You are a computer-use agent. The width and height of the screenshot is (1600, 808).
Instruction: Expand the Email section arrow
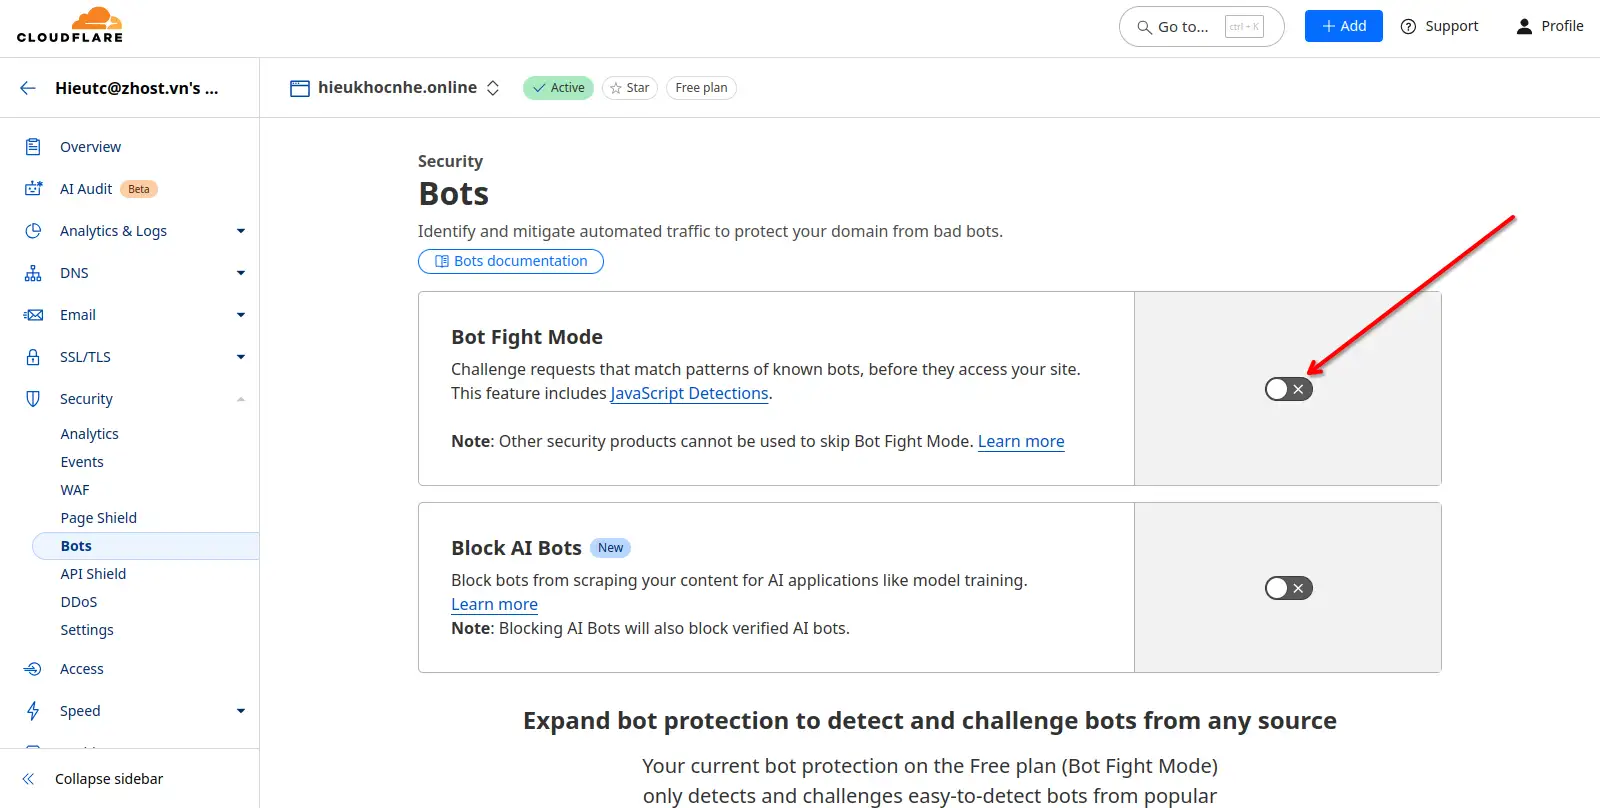tap(240, 315)
